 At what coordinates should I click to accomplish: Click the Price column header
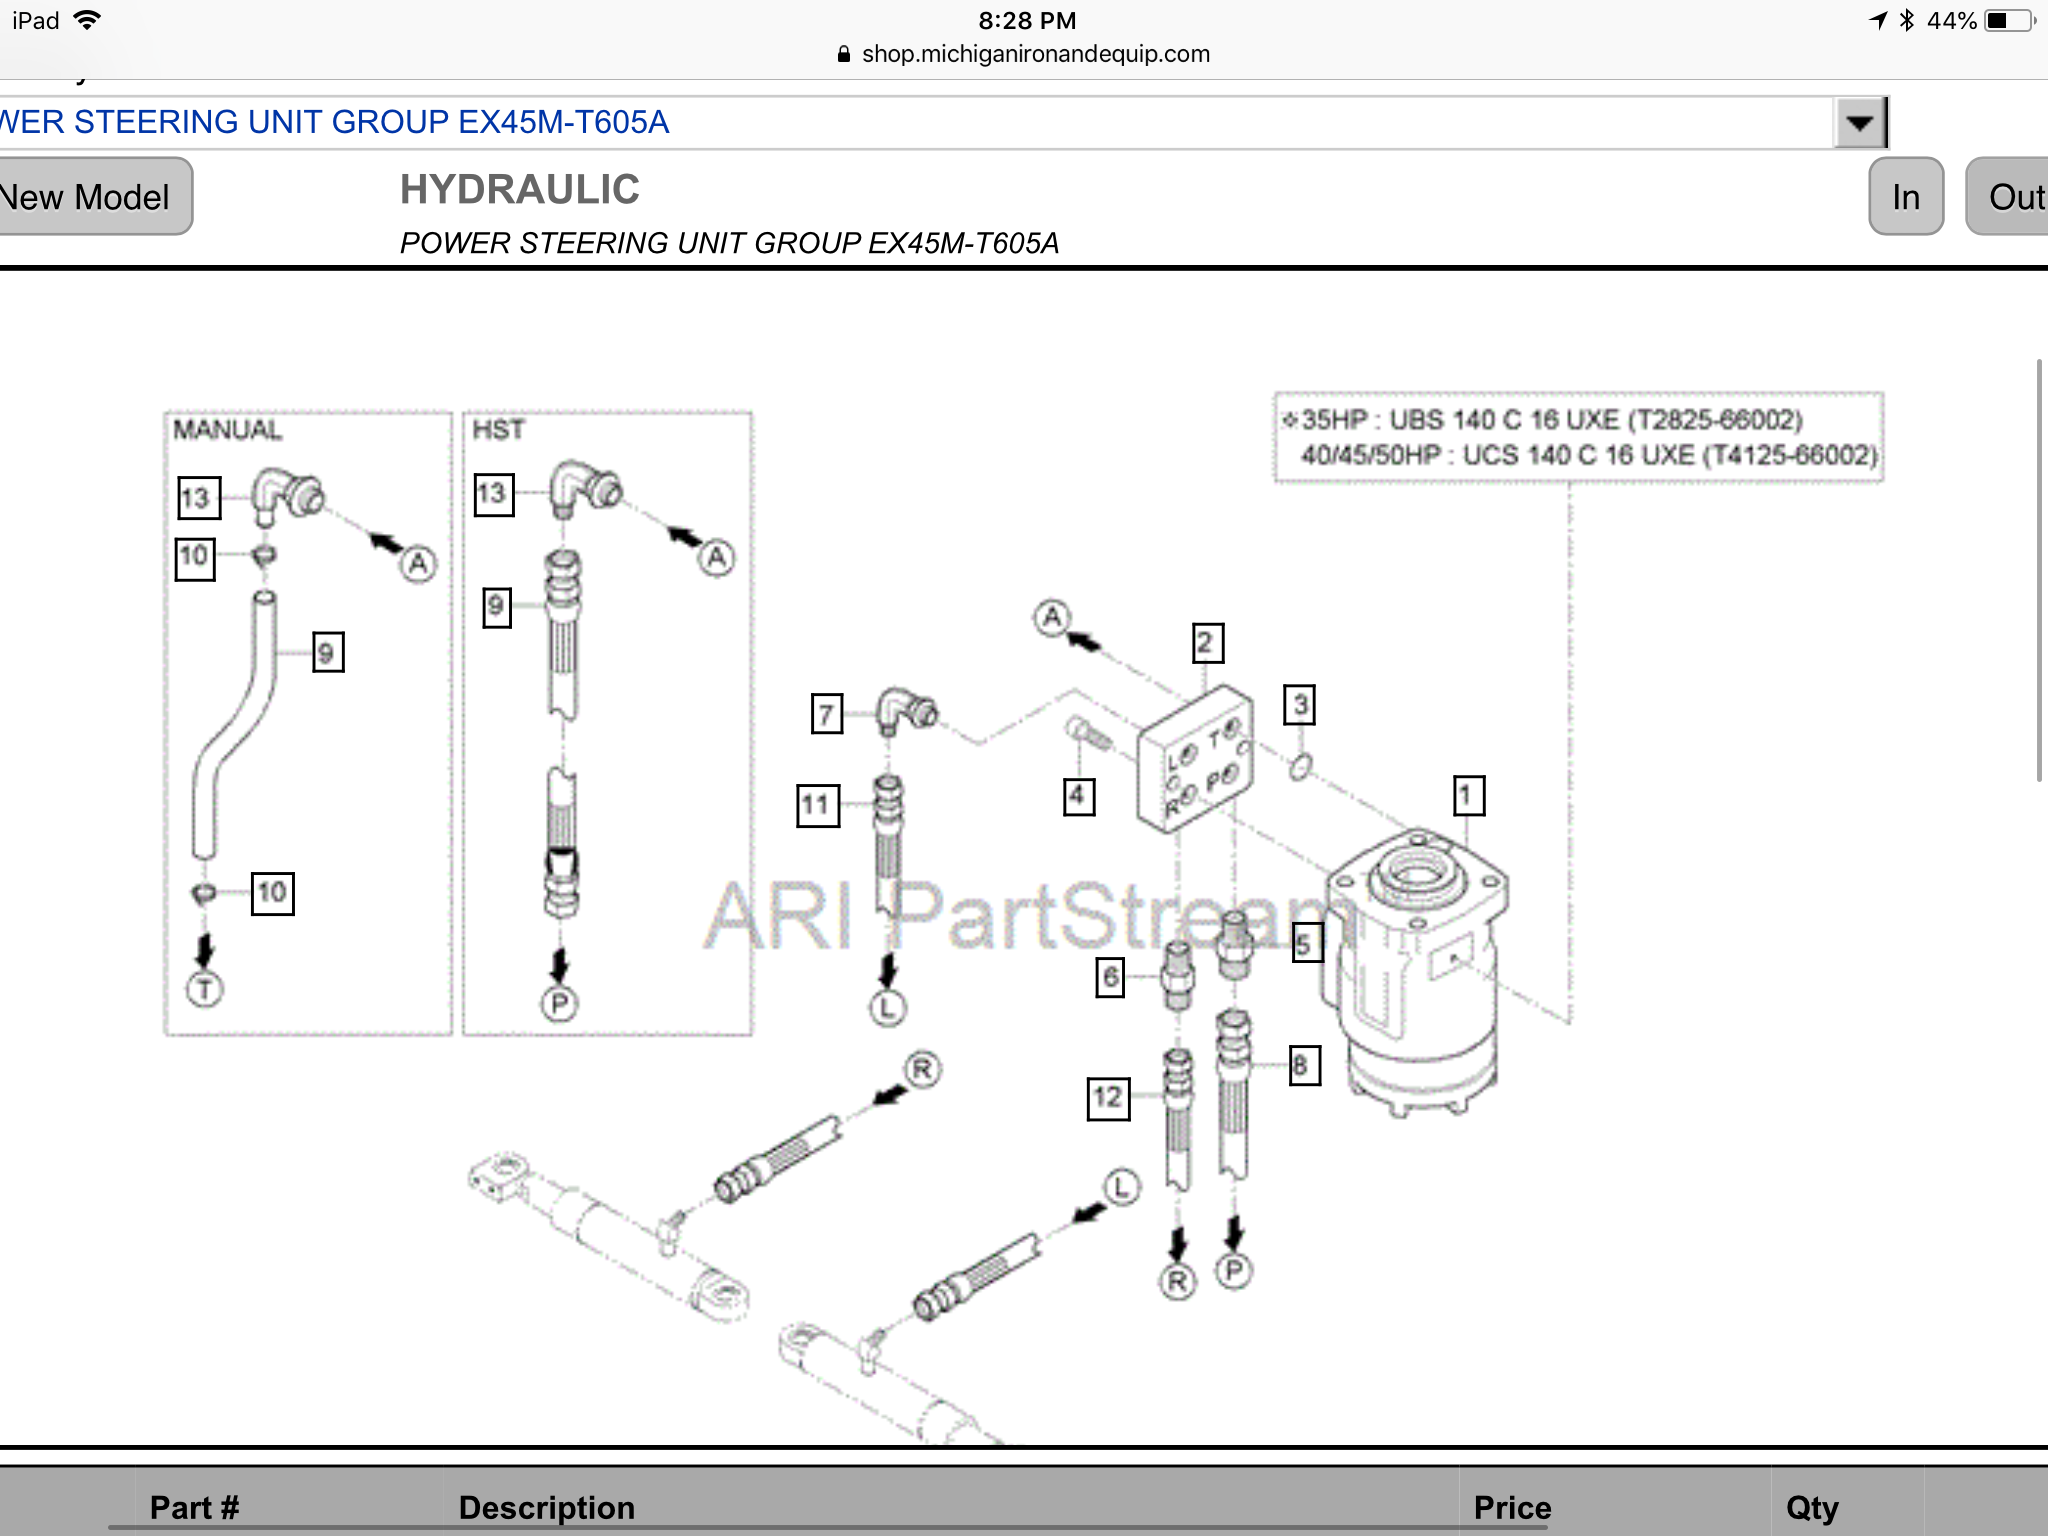(x=1512, y=1508)
